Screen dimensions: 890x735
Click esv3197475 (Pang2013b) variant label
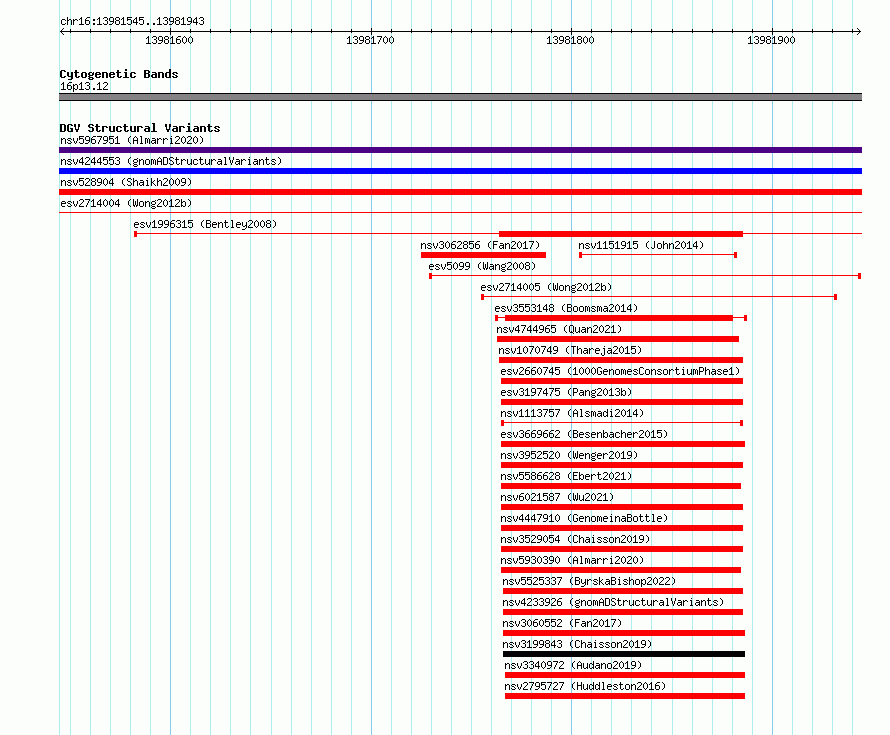[566, 392]
